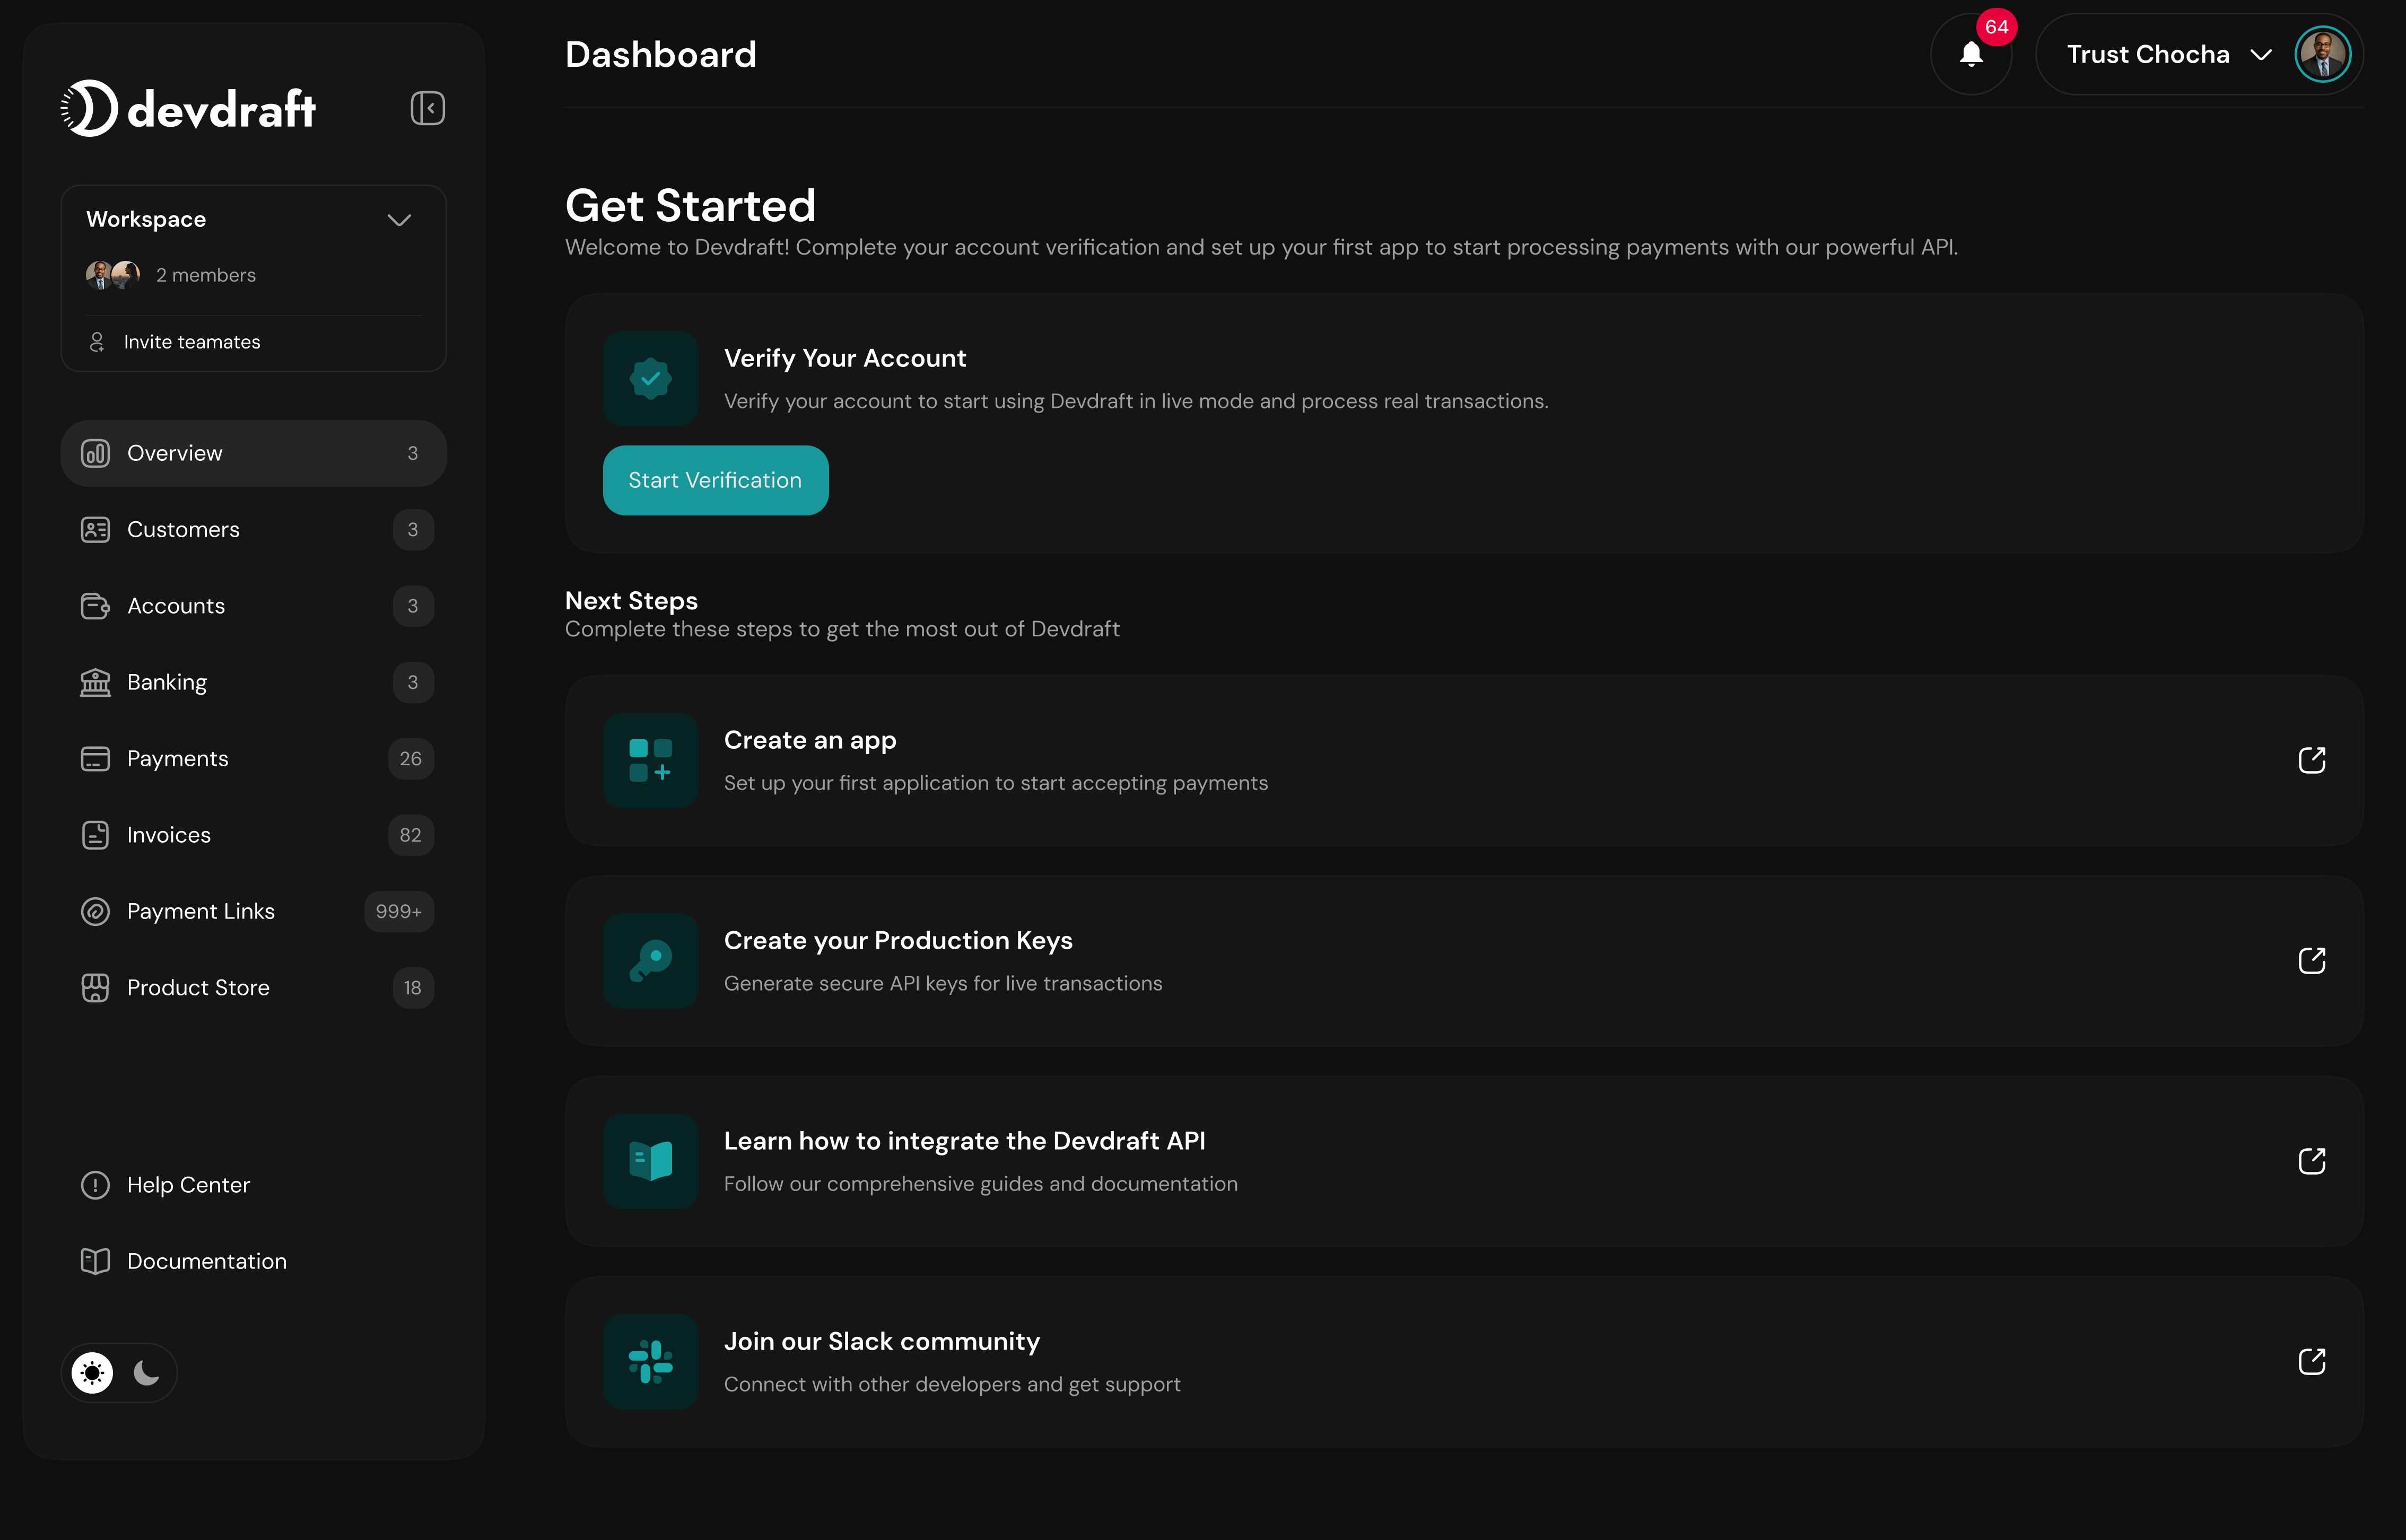Collapse the sidebar using the panel toggle
The height and width of the screenshot is (1540, 2406).
pos(427,108)
